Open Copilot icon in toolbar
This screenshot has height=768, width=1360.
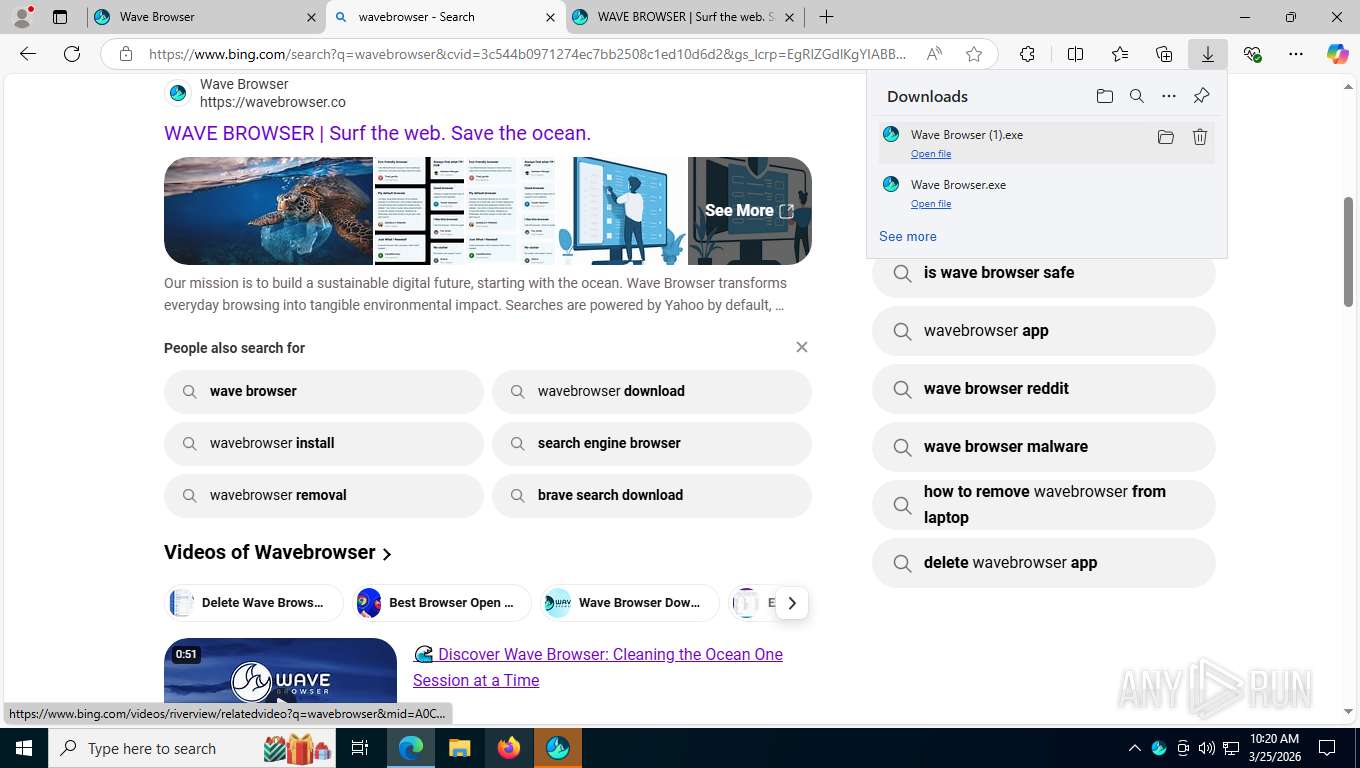1338,54
